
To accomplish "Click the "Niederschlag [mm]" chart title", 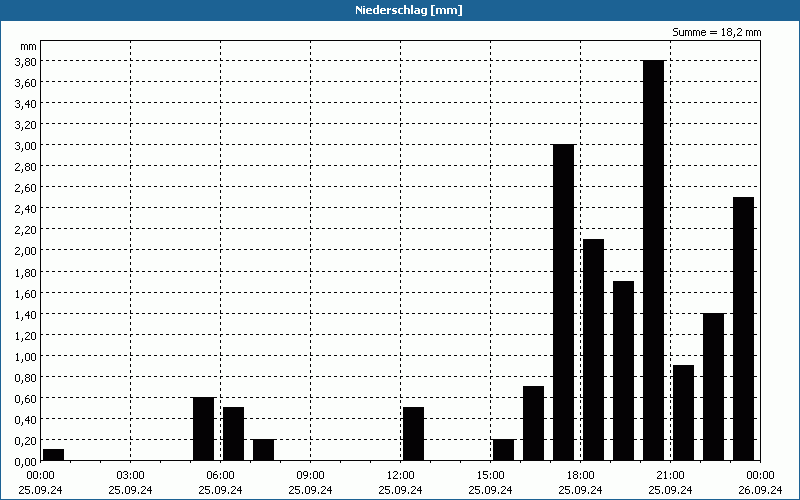I will click(x=409, y=10).
